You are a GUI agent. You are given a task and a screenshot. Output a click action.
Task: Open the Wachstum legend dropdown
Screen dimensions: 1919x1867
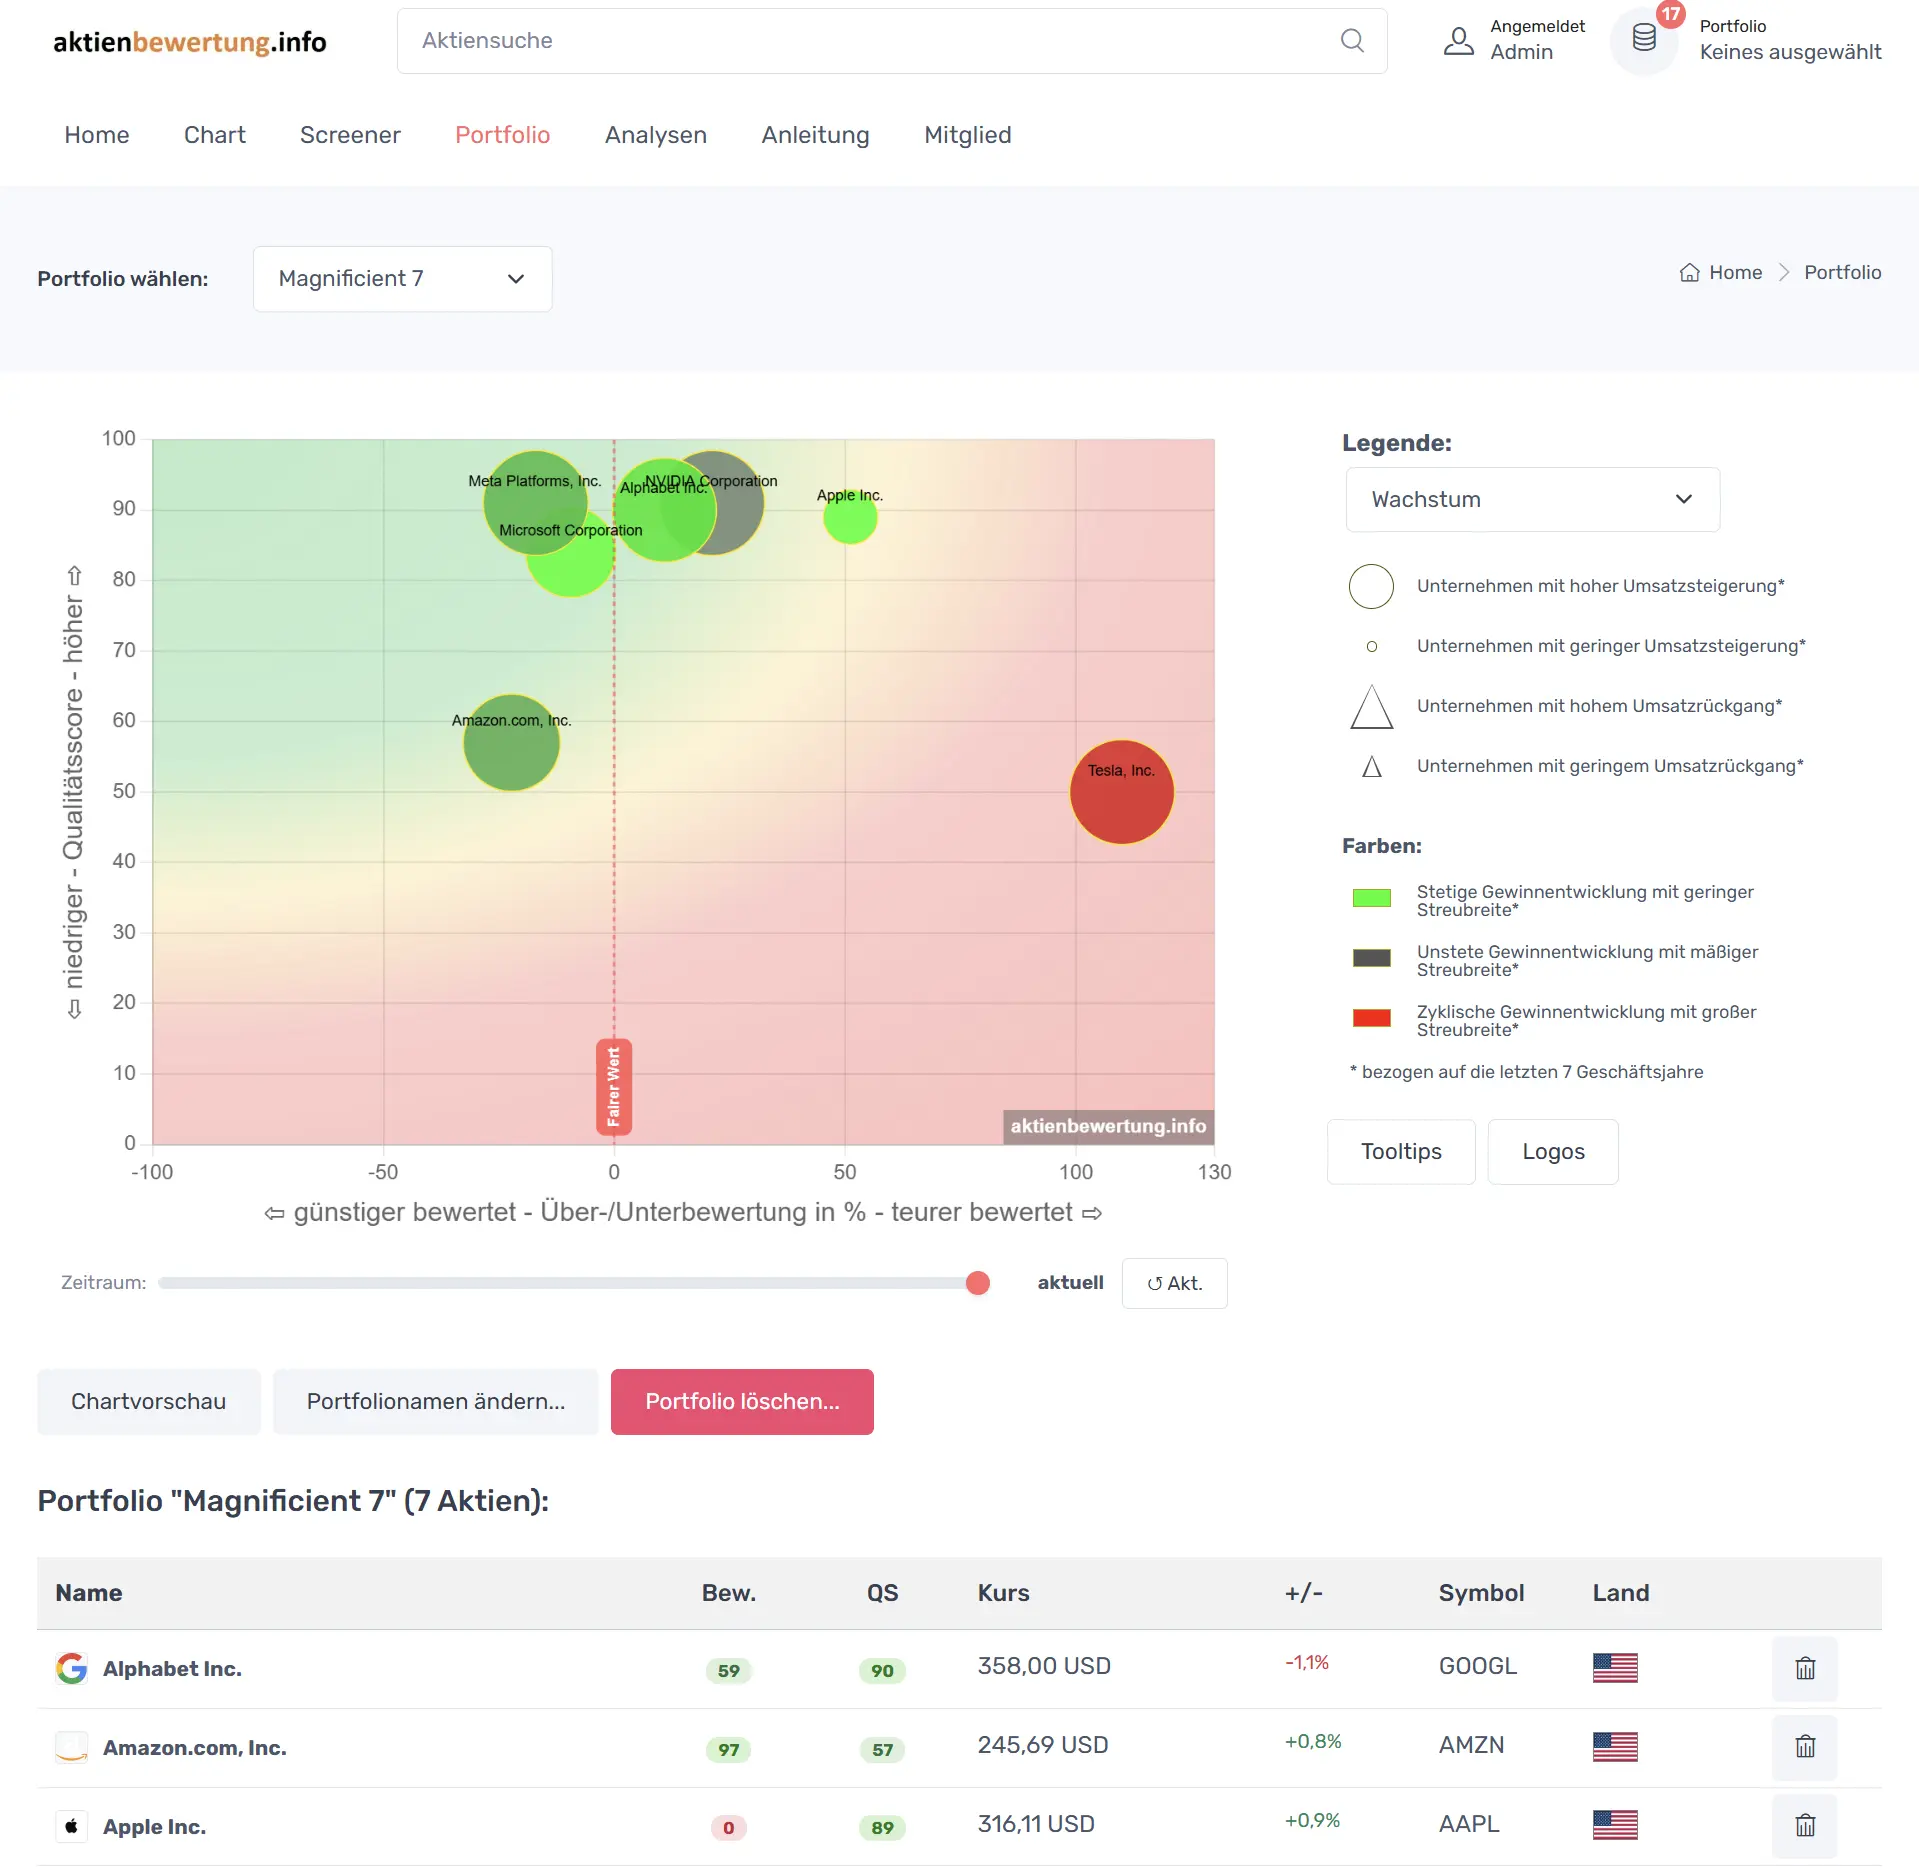coord(1532,499)
